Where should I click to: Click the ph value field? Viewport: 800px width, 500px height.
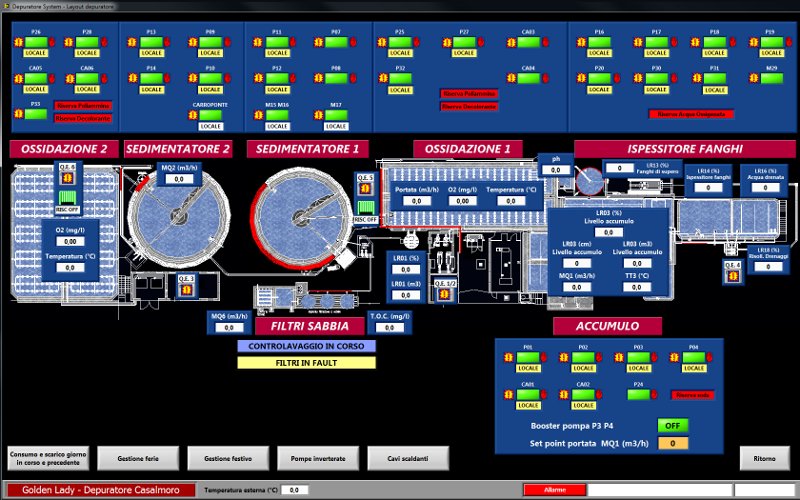pos(556,170)
